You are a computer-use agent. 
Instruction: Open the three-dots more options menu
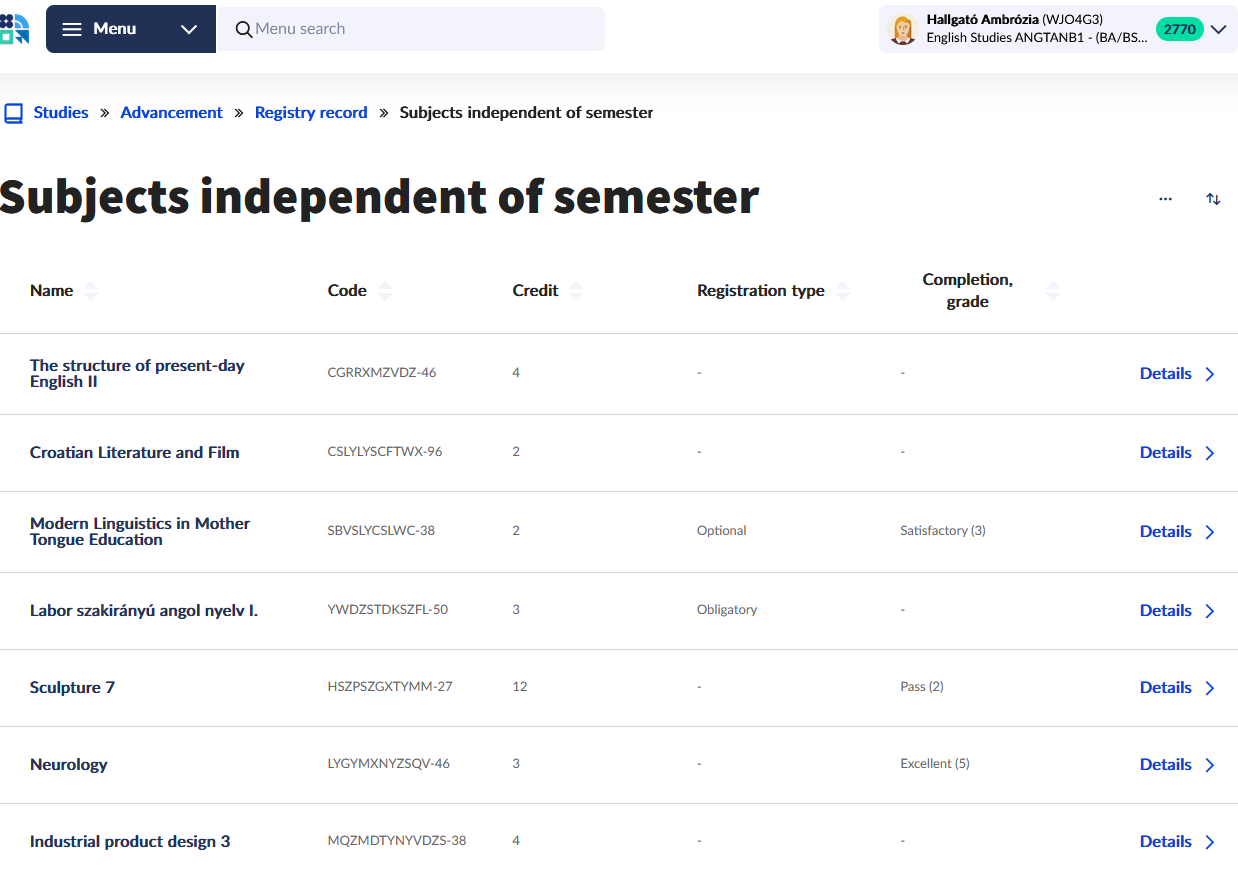click(1165, 199)
